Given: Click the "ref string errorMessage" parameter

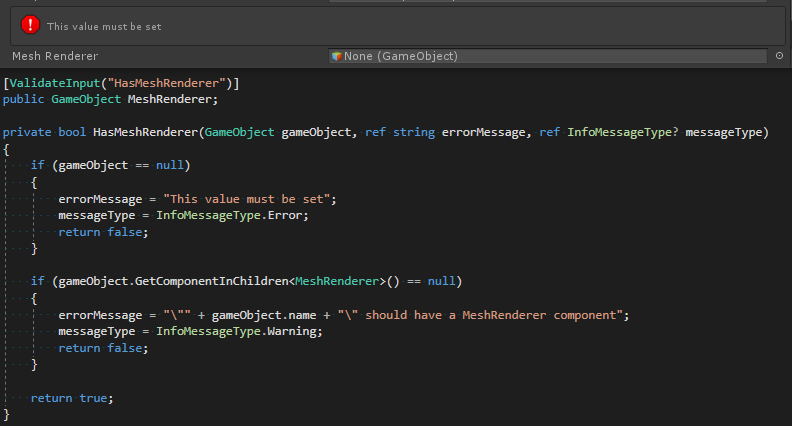Looking at the screenshot, I should click(x=445, y=132).
